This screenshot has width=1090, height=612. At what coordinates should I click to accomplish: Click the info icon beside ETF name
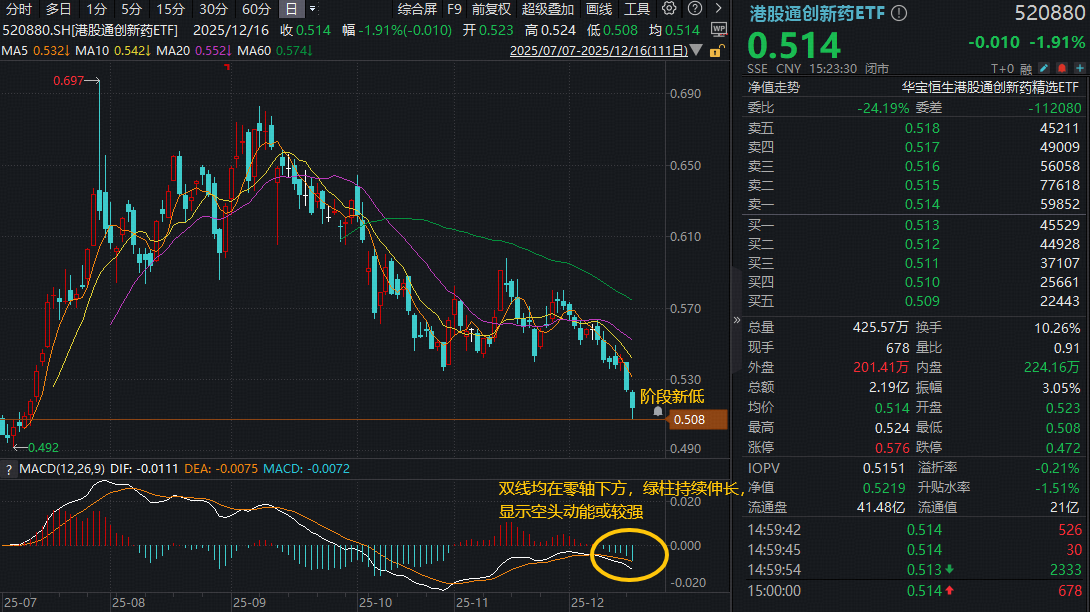click(x=899, y=13)
